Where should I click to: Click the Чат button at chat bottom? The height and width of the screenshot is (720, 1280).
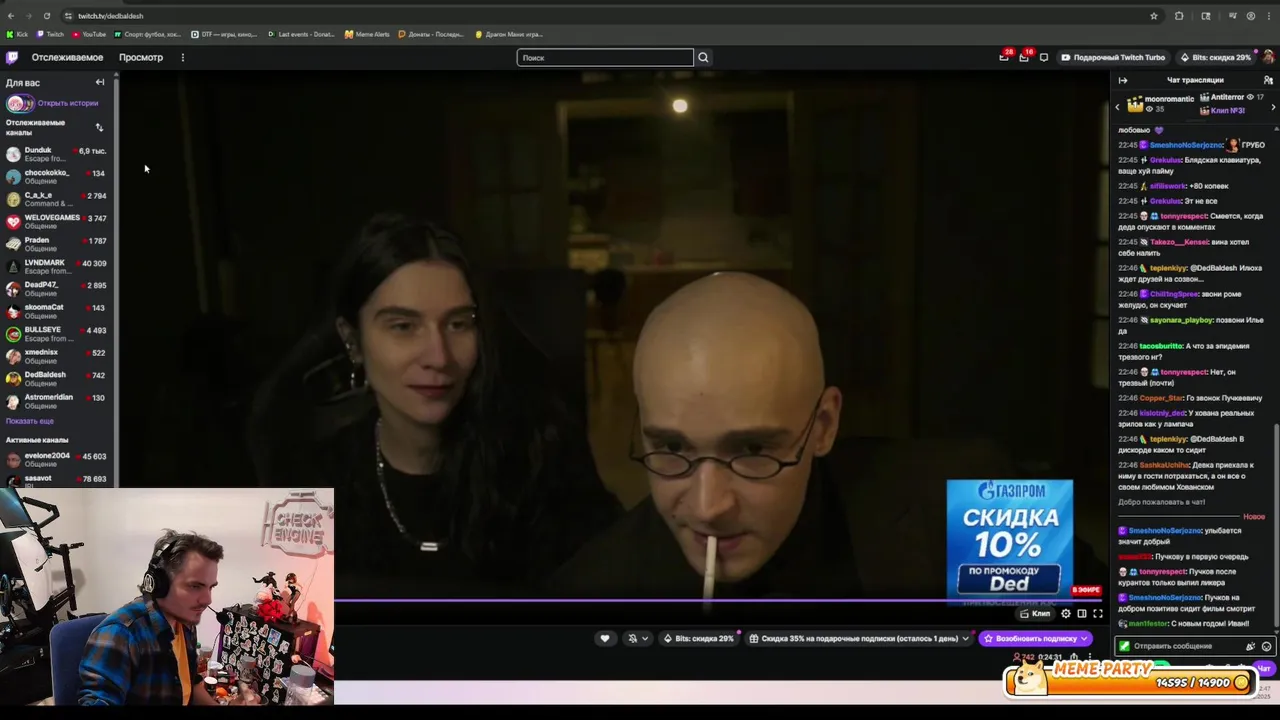coord(1263,668)
